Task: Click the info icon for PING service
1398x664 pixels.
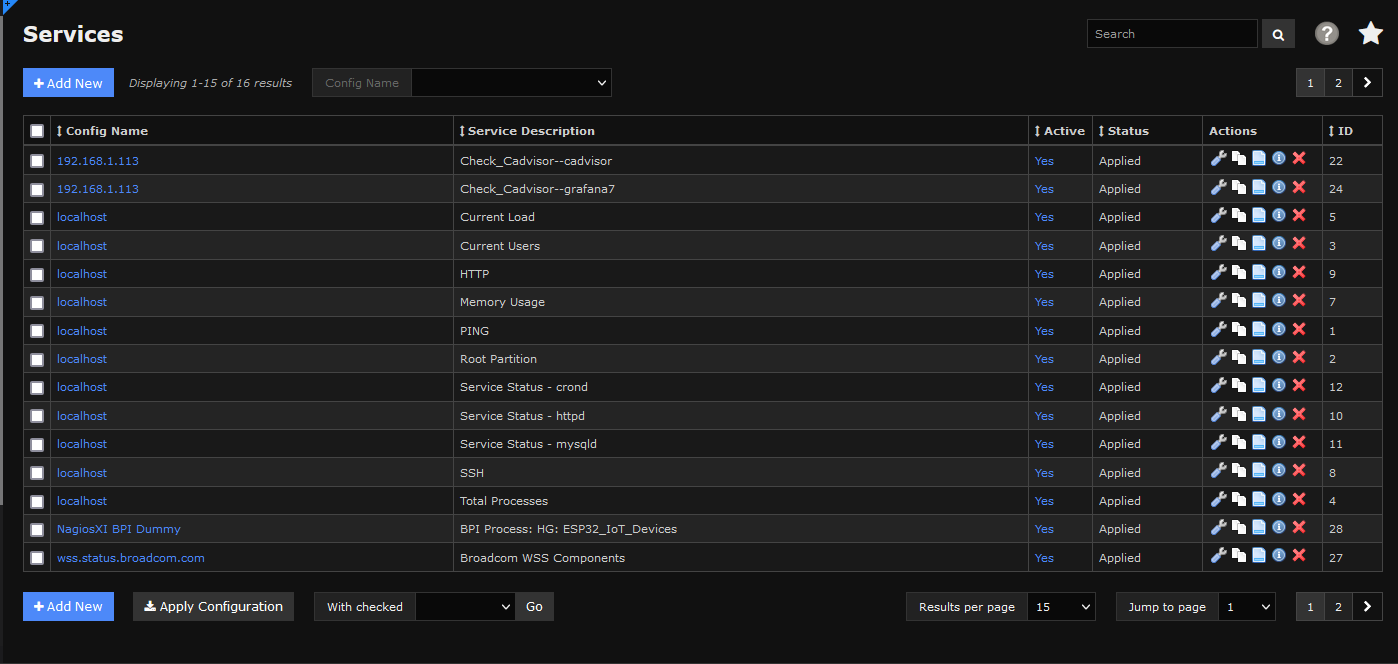Action: (1278, 329)
